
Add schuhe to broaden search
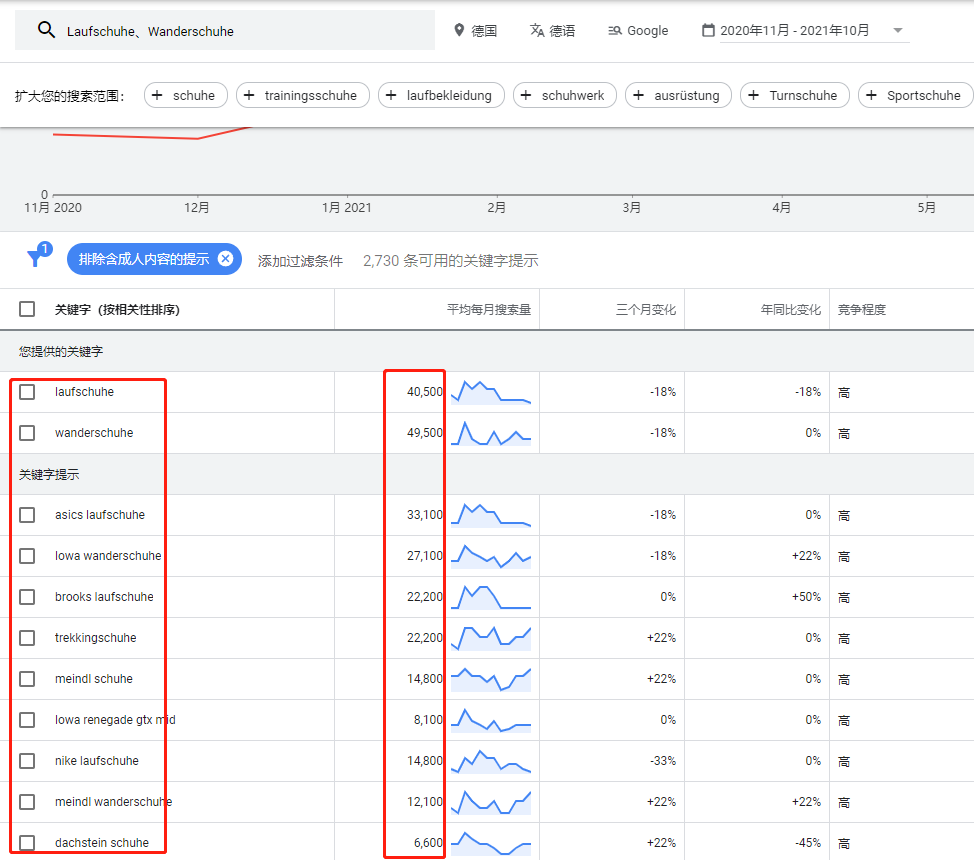point(186,95)
